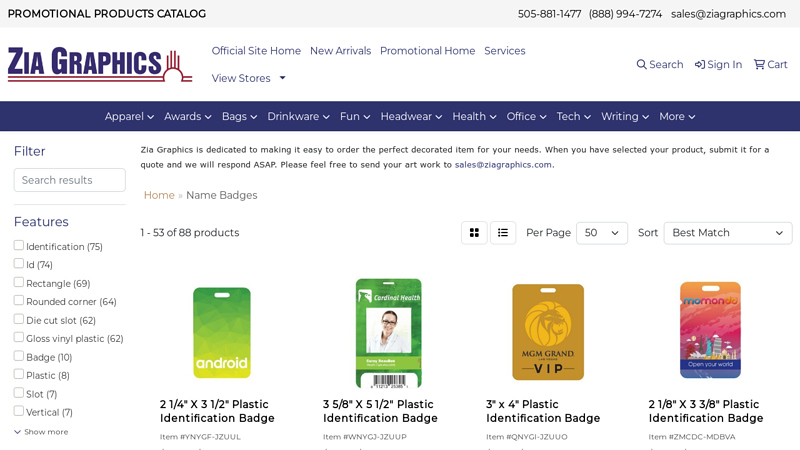Open the Sort Best Match dropdown
Screen dimensions: 800x450
pyautogui.click(x=727, y=233)
